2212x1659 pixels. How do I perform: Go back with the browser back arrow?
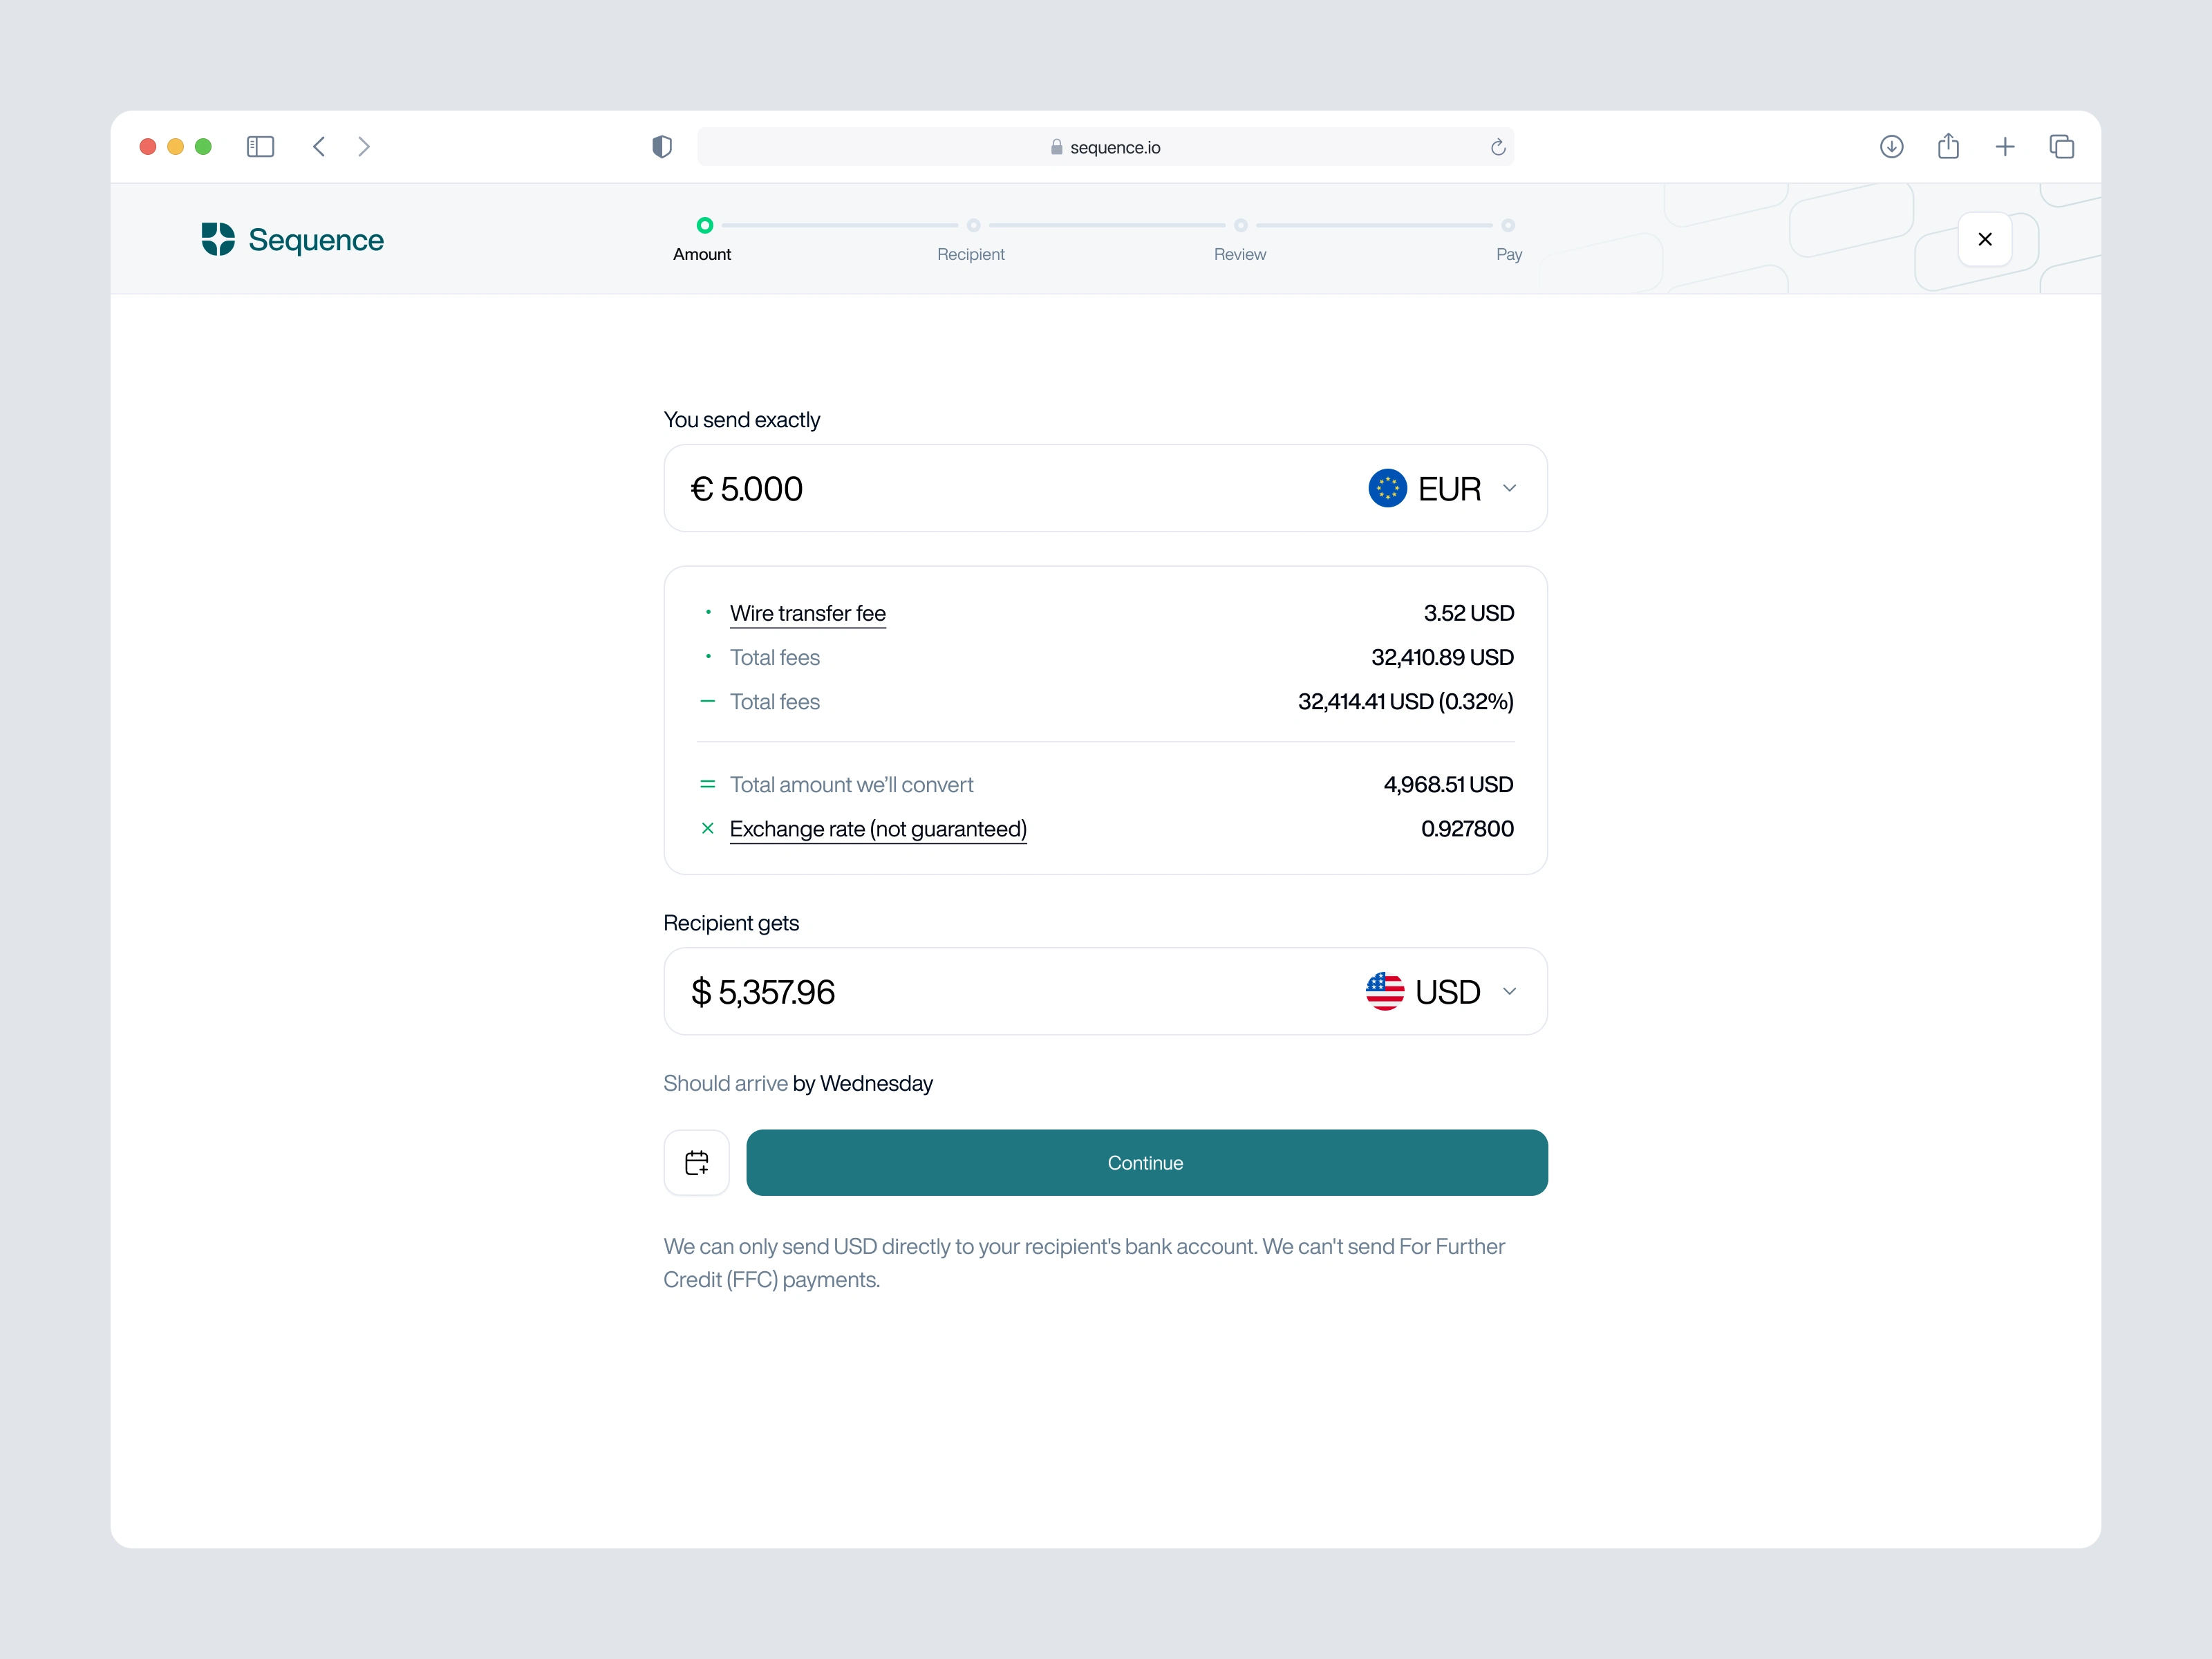tap(319, 147)
